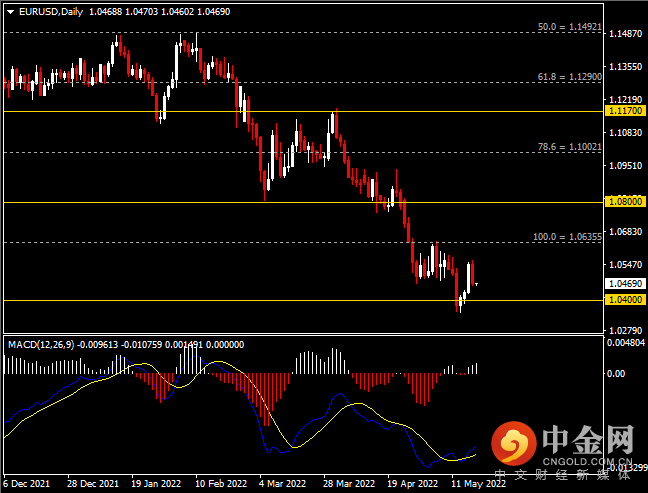
Task: Select the price axis value 1.06830
Action: [x=626, y=232]
